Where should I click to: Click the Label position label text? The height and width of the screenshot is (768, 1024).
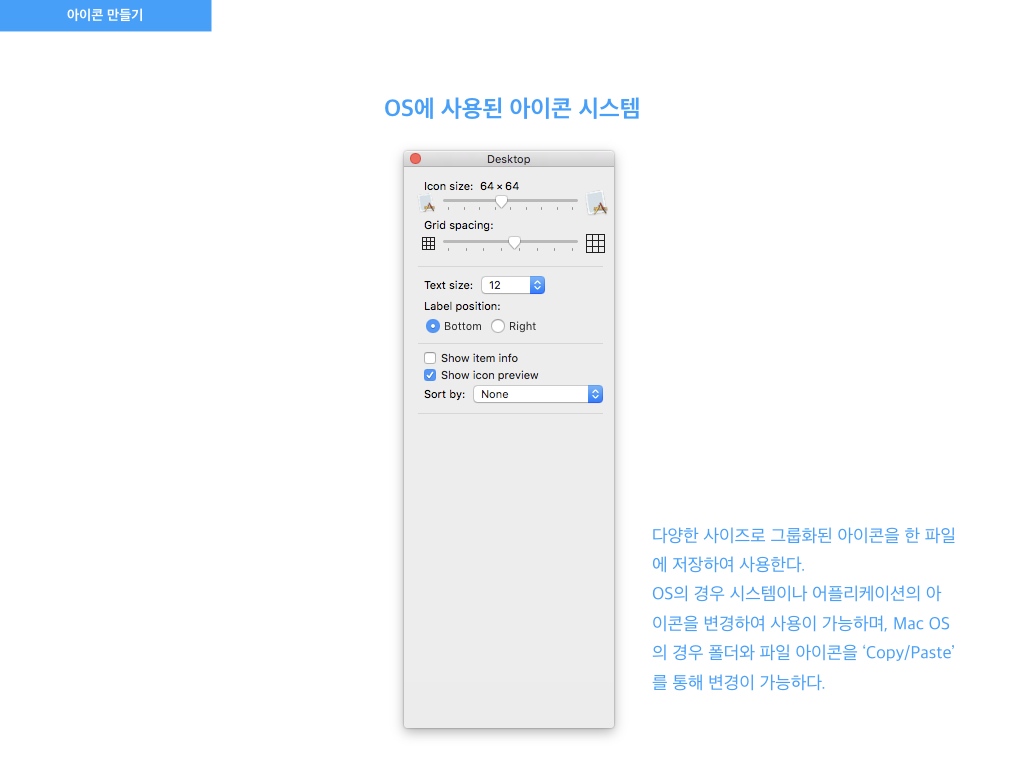tap(462, 306)
